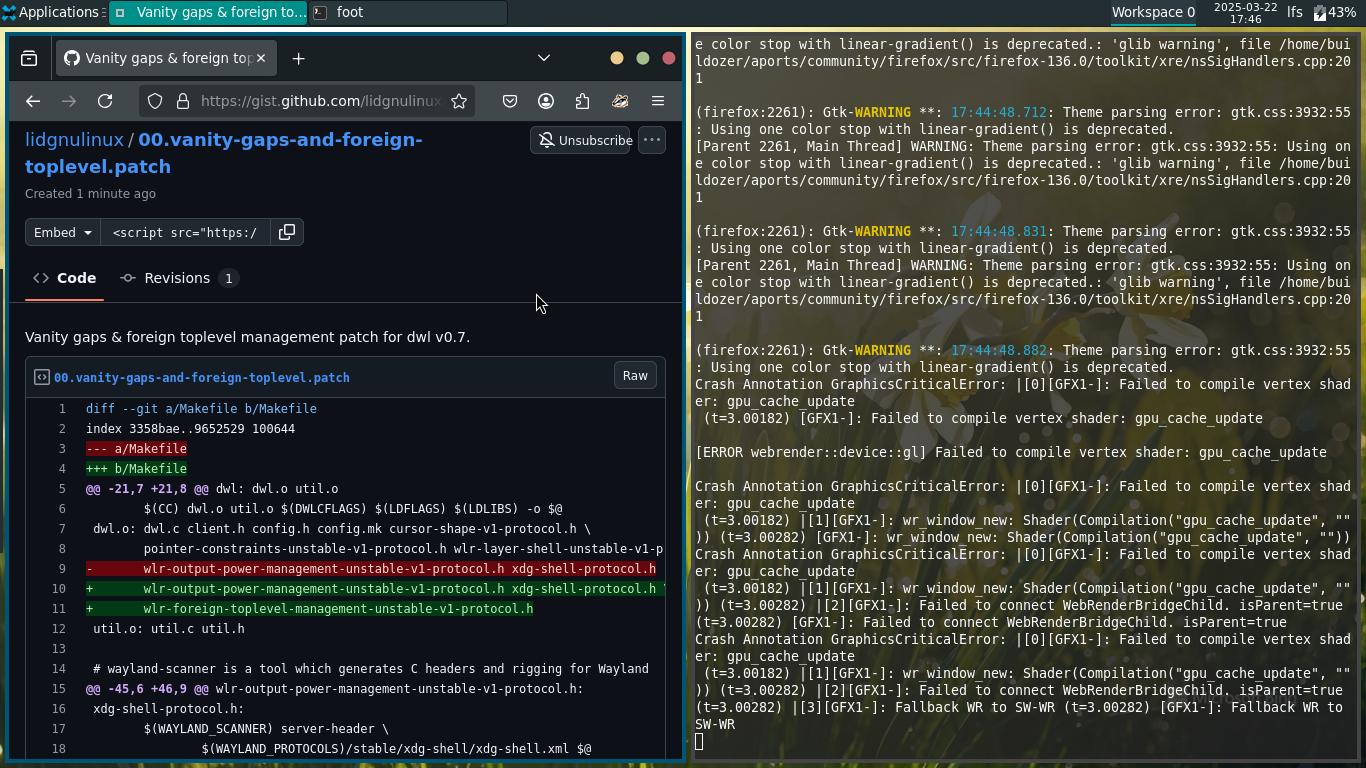1366x768 pixels.
Task: Switch to the Revisions tab
Action: [x=178, y=278]
